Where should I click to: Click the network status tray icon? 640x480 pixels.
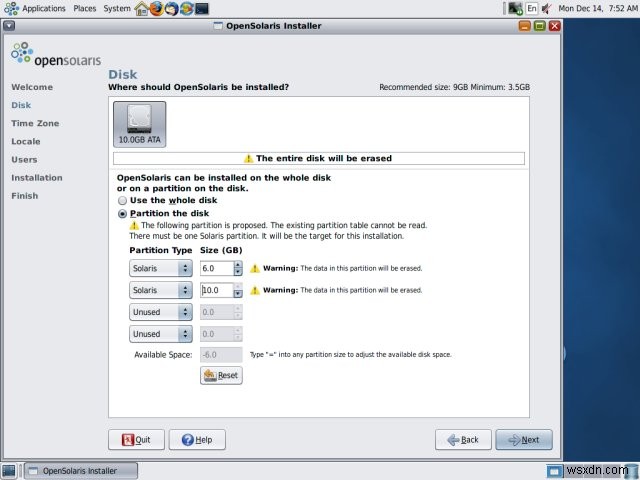pos(515,9)
